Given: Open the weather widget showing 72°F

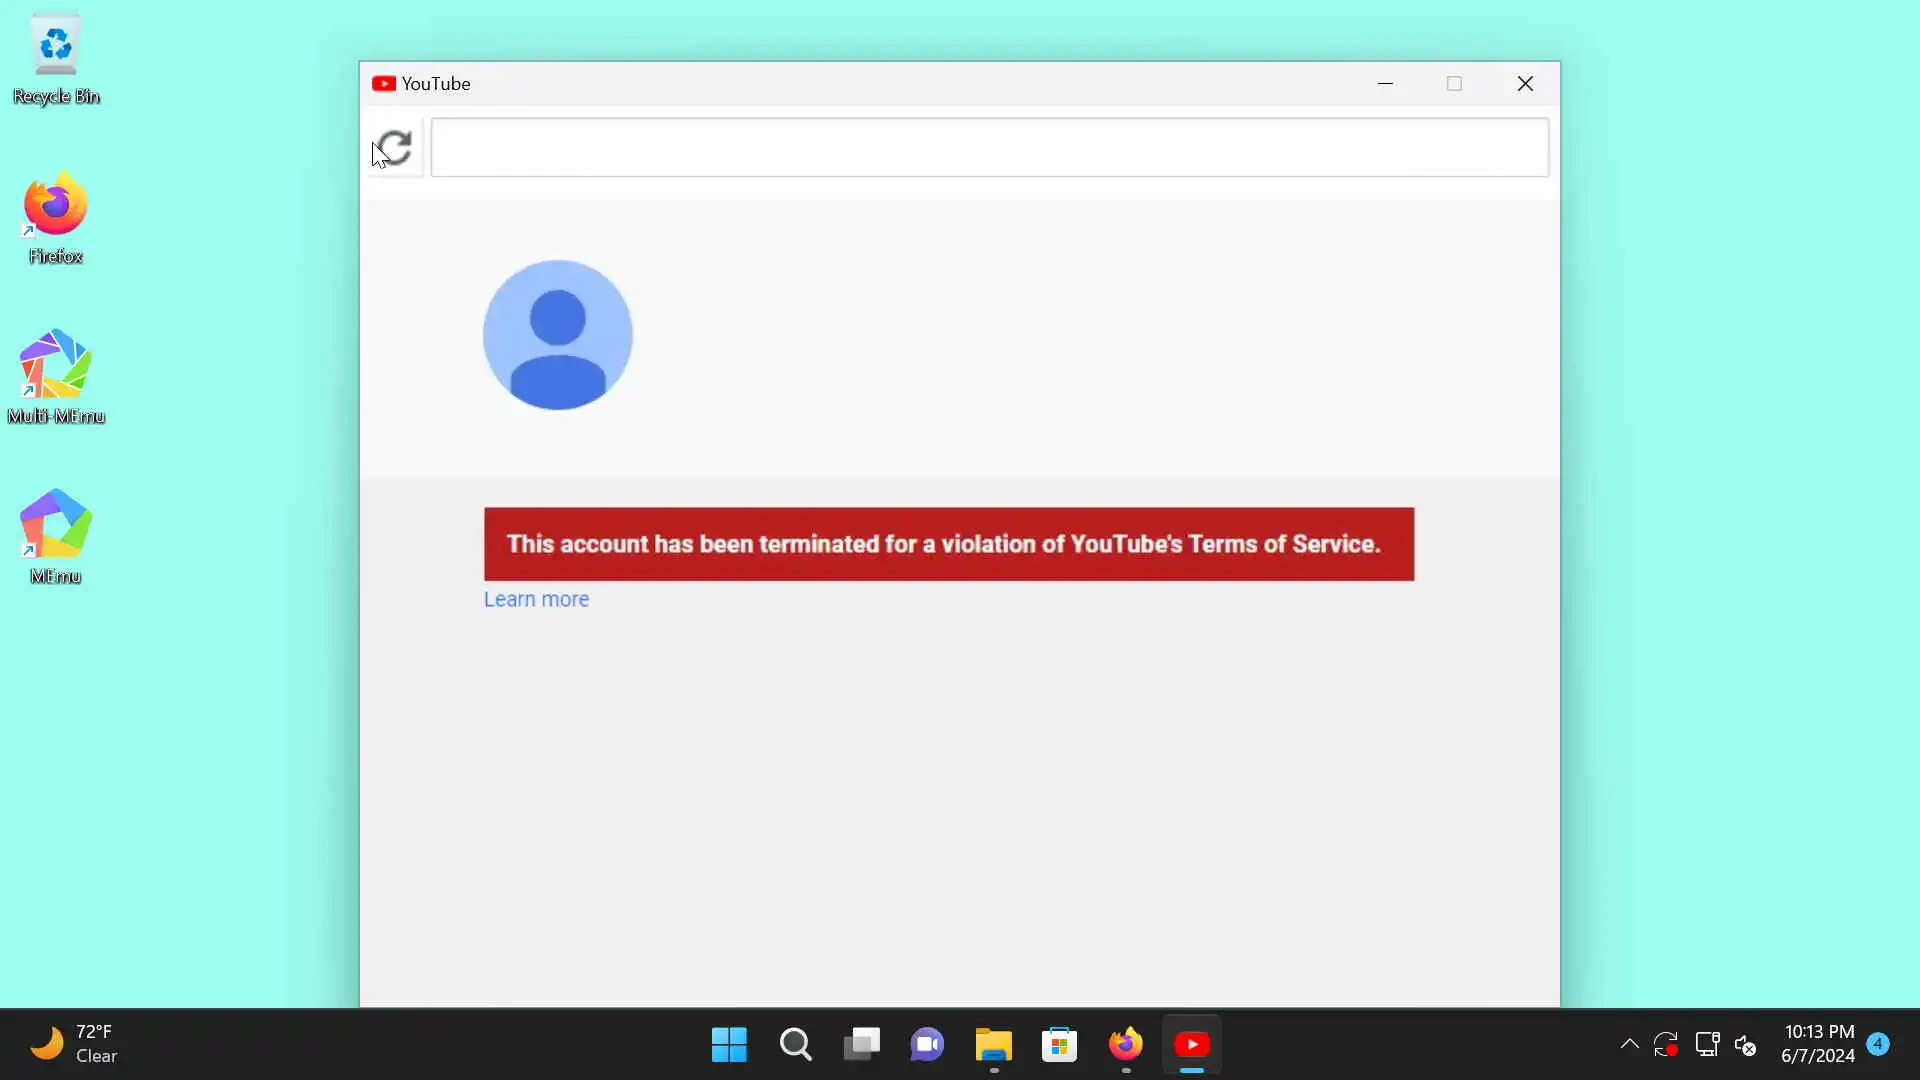Looking at the screenshot, I should click(73, 1044).
